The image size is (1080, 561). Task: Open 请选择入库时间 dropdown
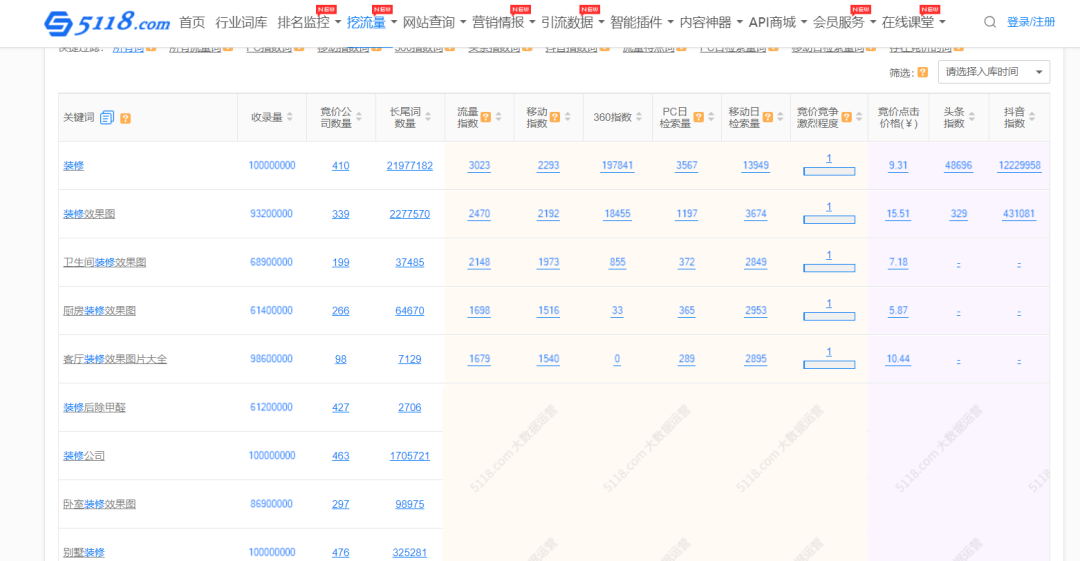(993, 72)
